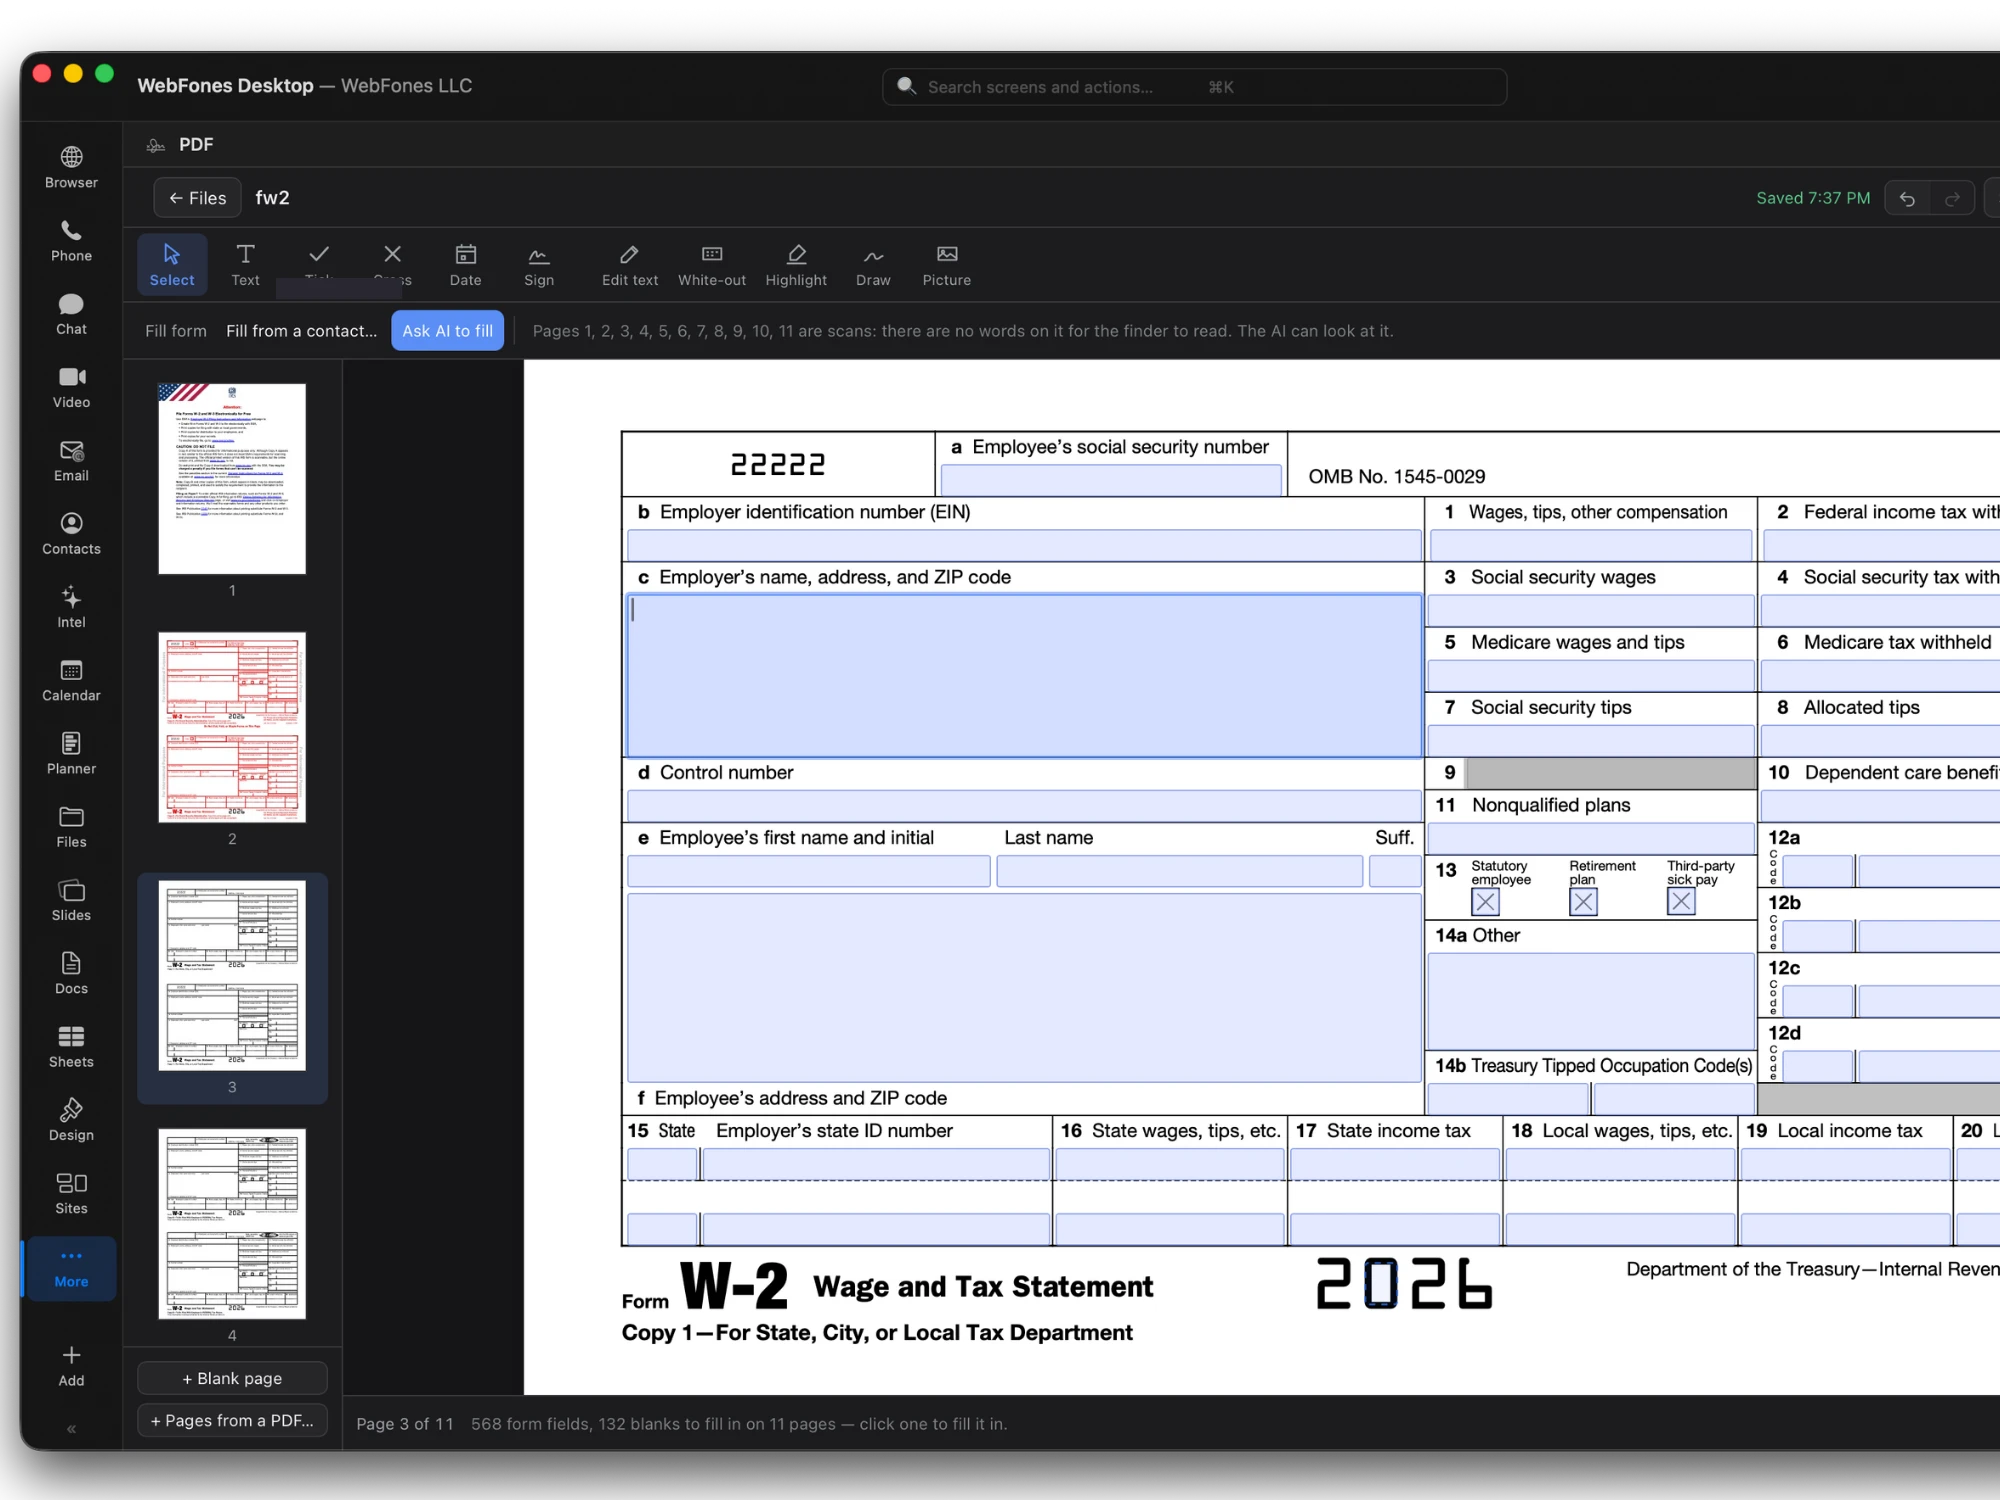Open the Email sidebar item
2000x1500 pixels.
71,461
